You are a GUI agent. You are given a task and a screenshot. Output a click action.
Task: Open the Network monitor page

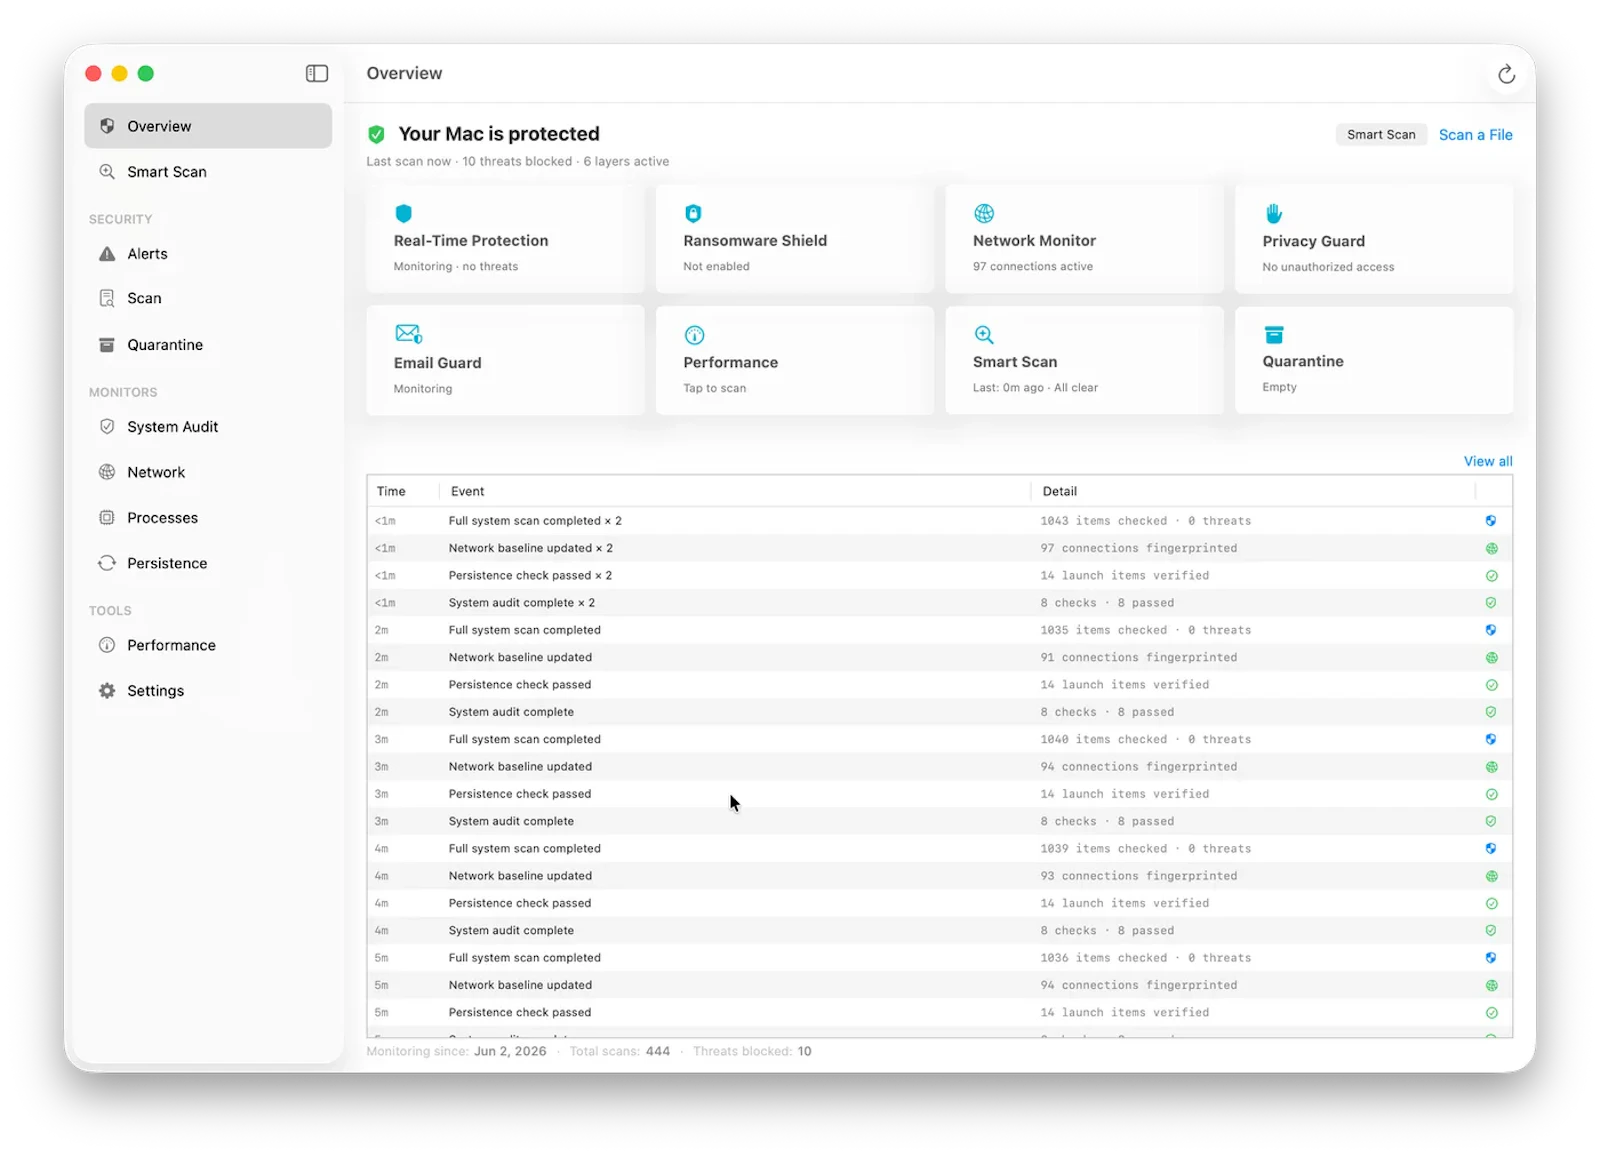[x=208, y=472]
